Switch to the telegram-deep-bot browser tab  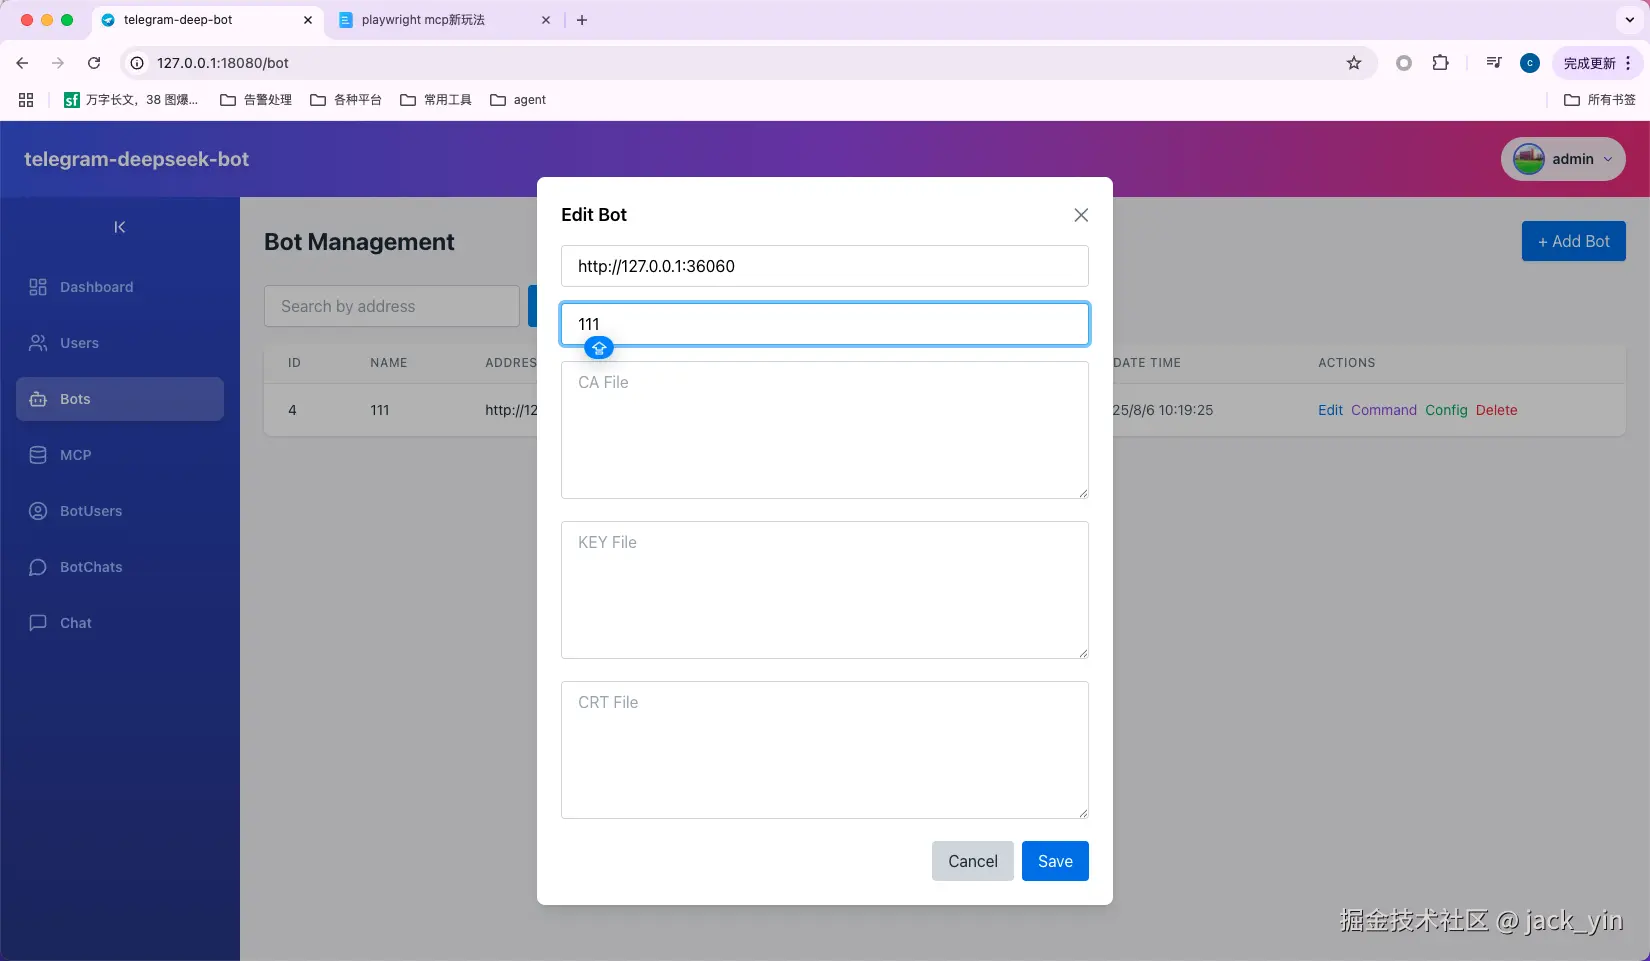point(208,20)
